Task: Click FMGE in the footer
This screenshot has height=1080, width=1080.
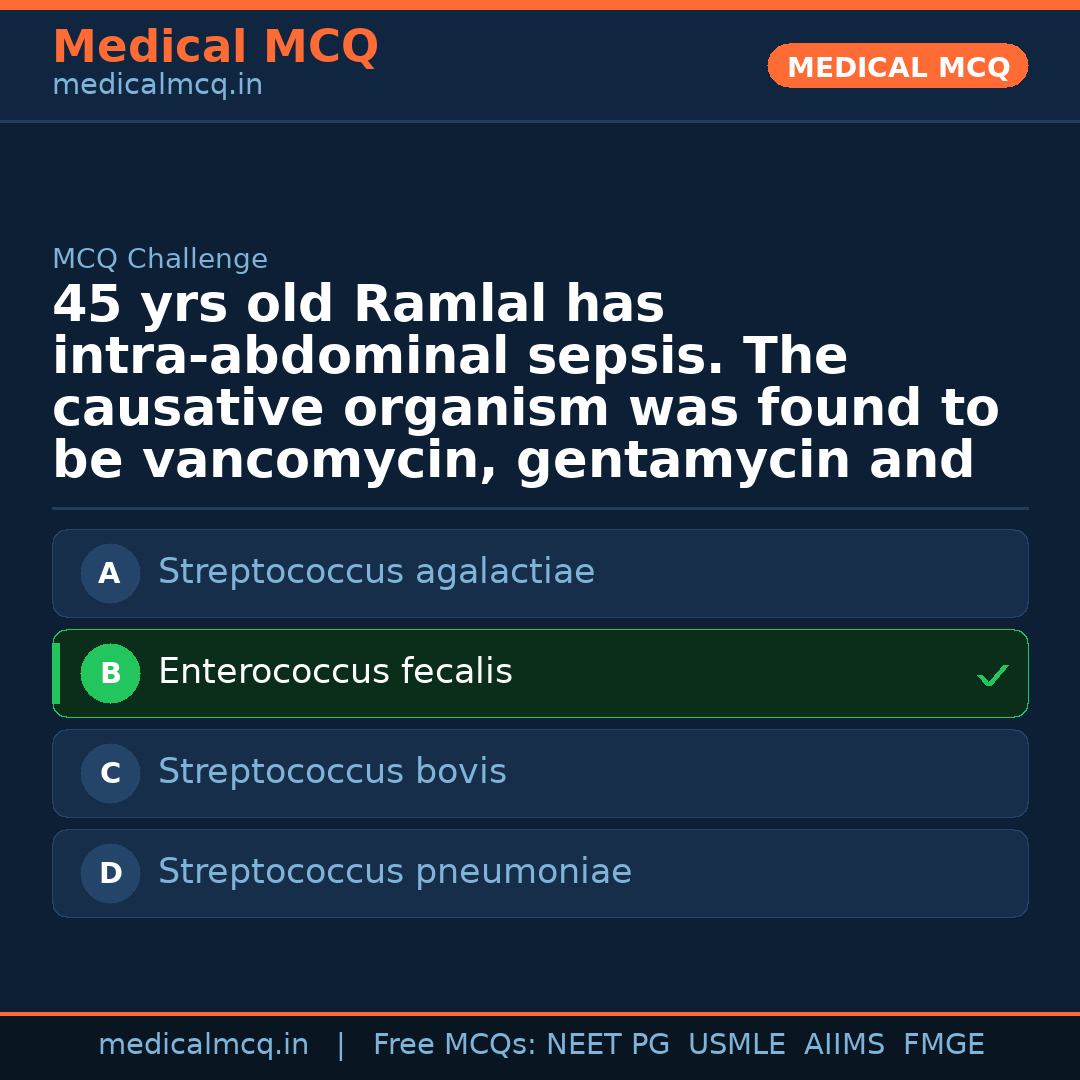Action: (x=943, y=1045)
